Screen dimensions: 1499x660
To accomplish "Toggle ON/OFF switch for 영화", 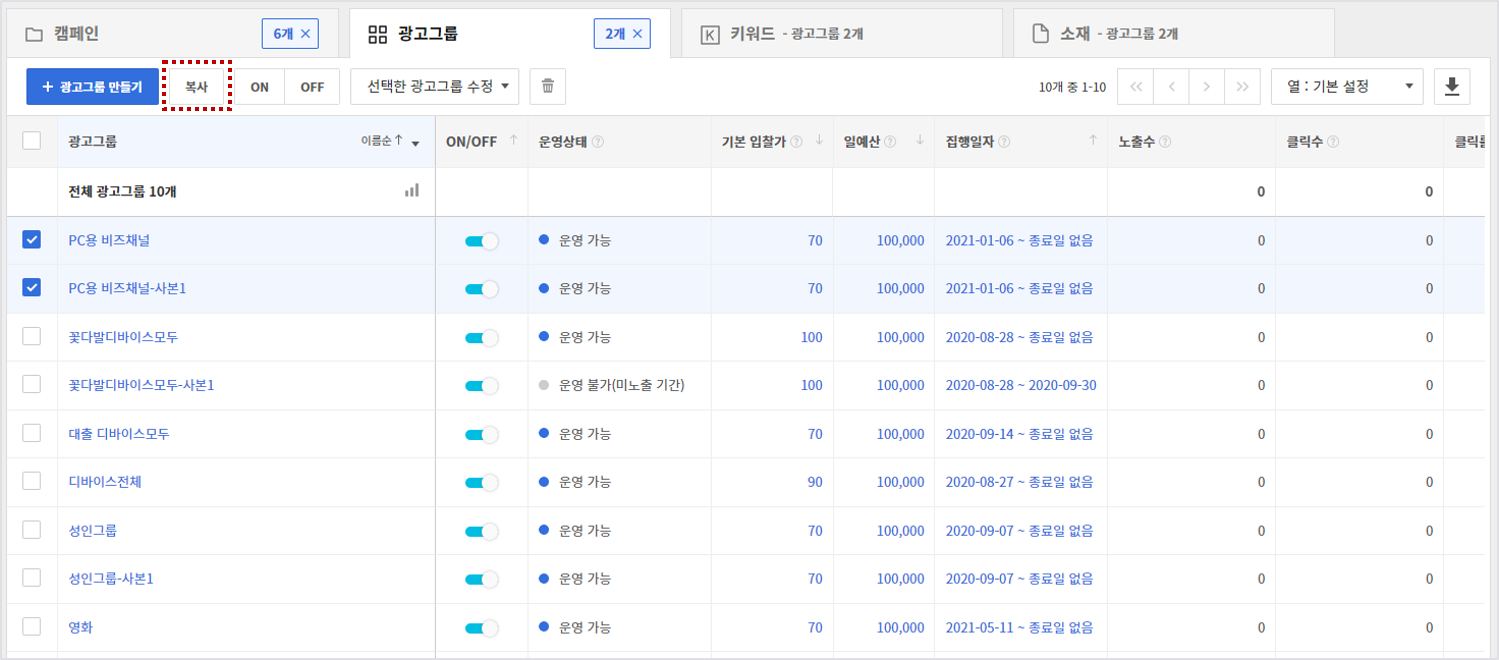I will 481,628.
